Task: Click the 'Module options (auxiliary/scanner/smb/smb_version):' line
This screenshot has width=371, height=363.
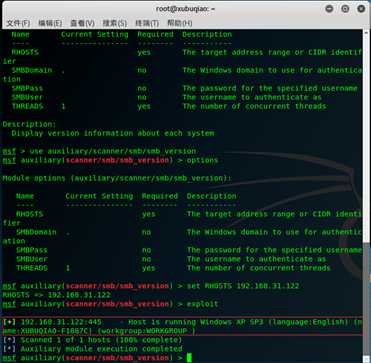Action: 117,178
